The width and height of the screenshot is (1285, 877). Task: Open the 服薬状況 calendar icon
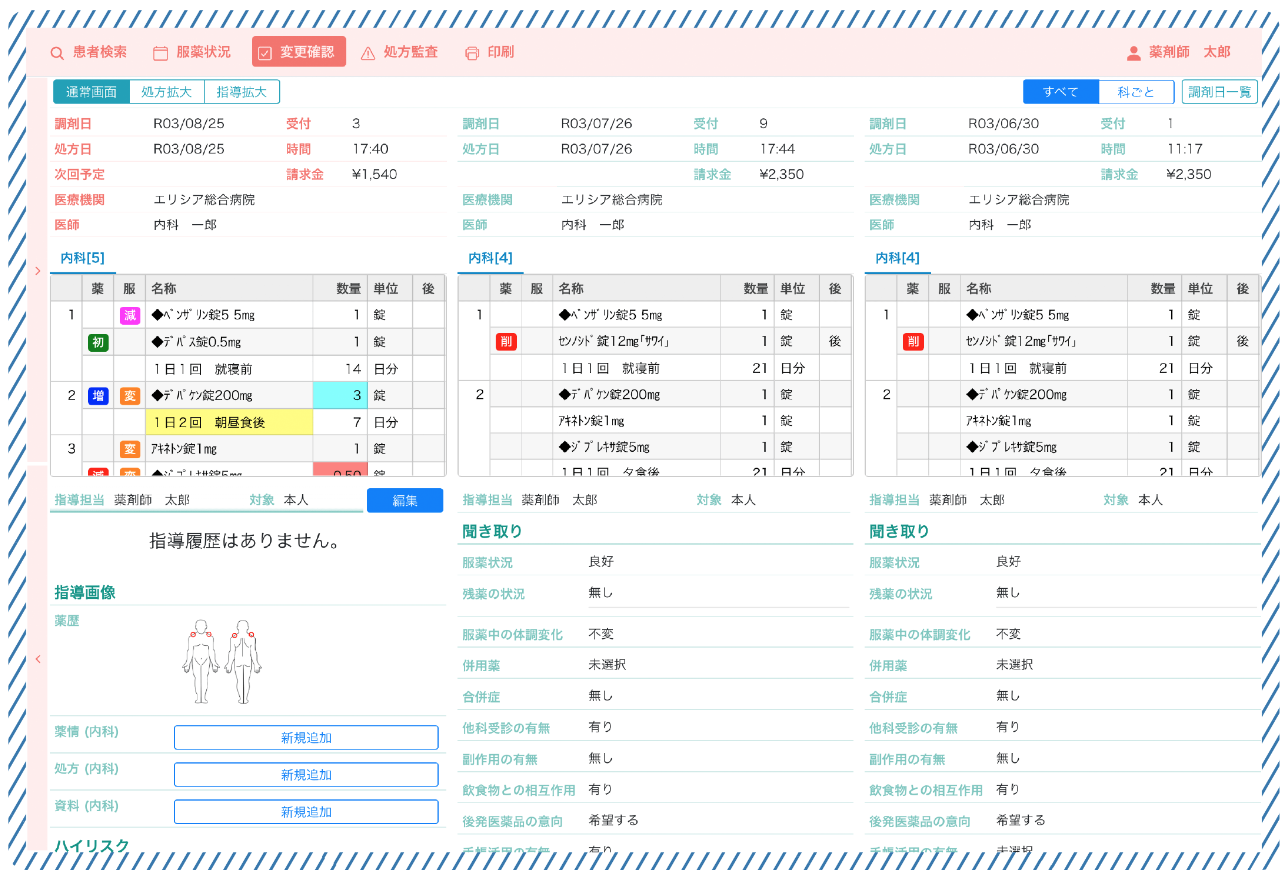160,53
